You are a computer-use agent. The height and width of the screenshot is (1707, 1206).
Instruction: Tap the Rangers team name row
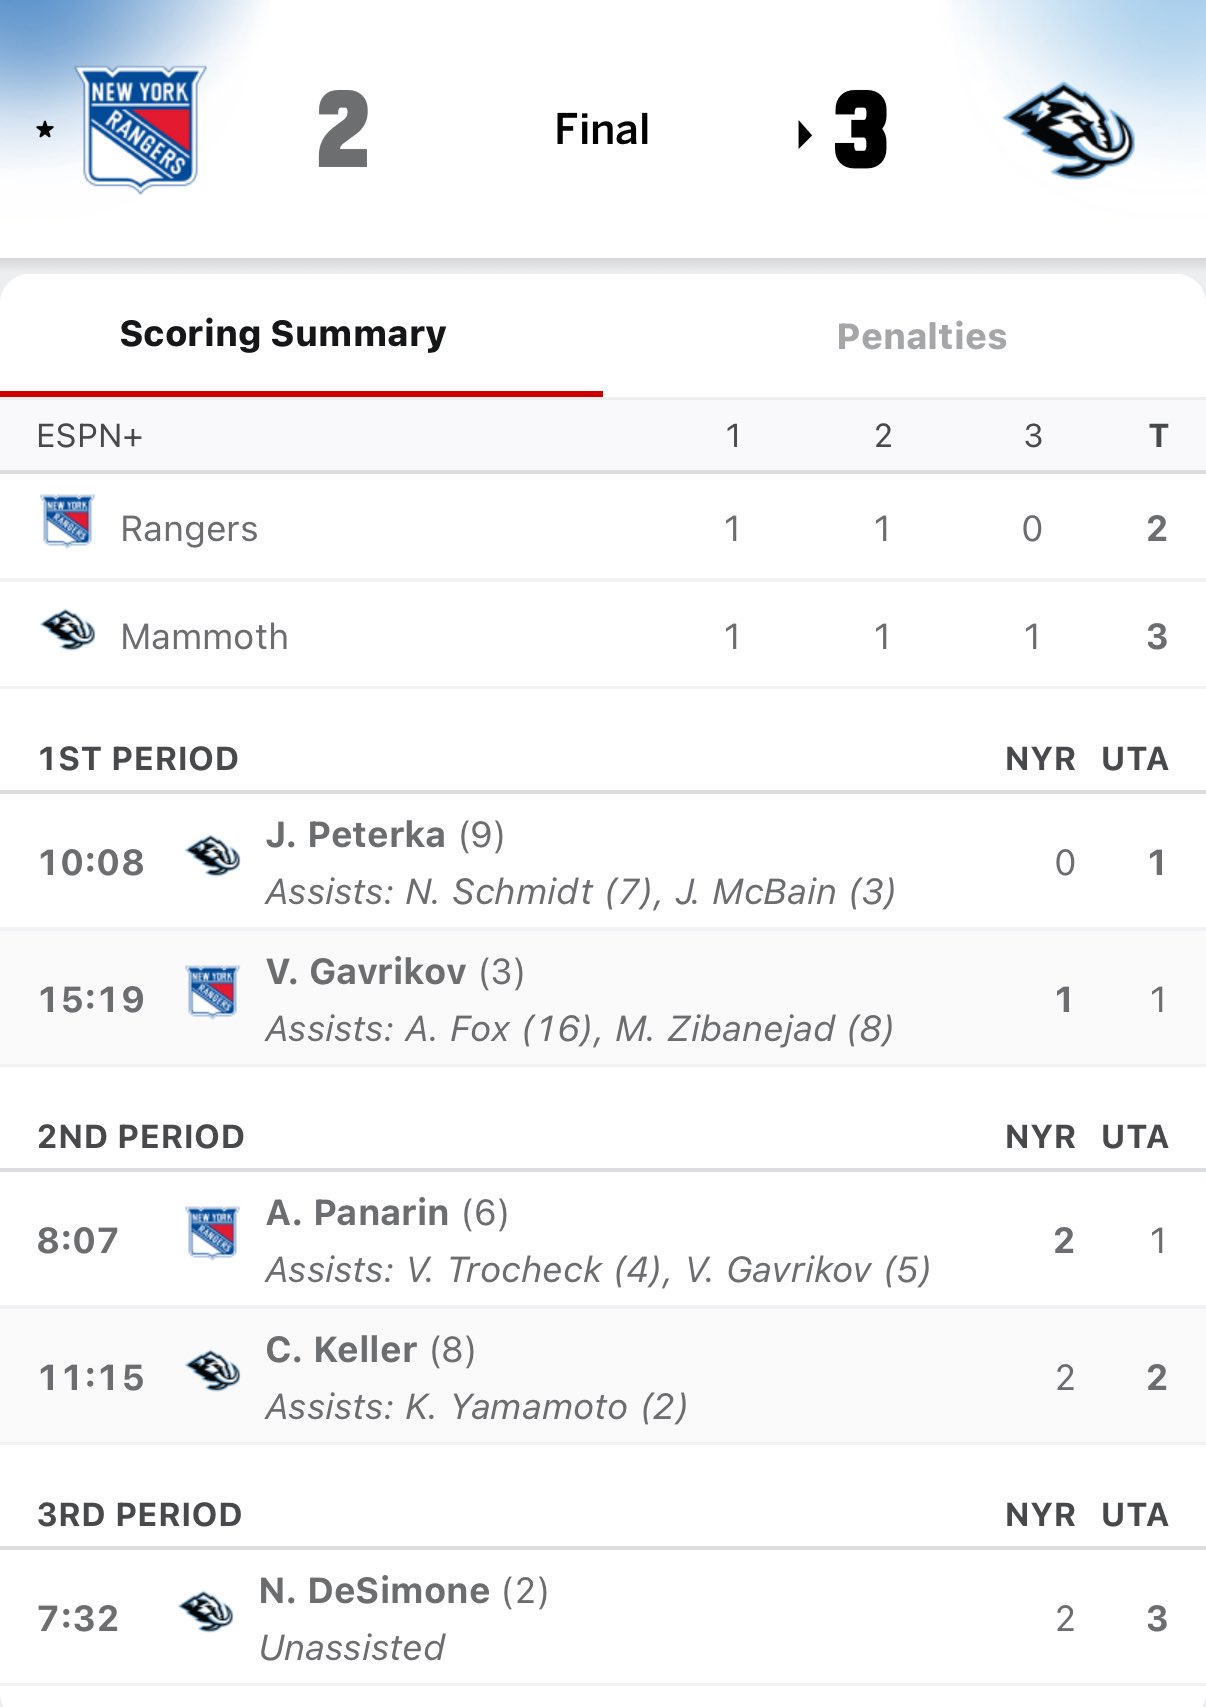(189, 529)
